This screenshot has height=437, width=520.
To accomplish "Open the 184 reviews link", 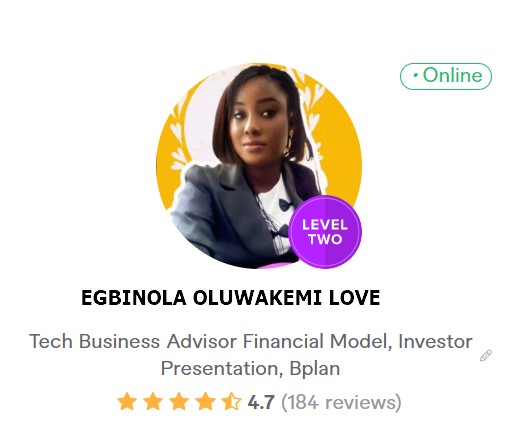I will pyautogui.click(x=341, y=402).
